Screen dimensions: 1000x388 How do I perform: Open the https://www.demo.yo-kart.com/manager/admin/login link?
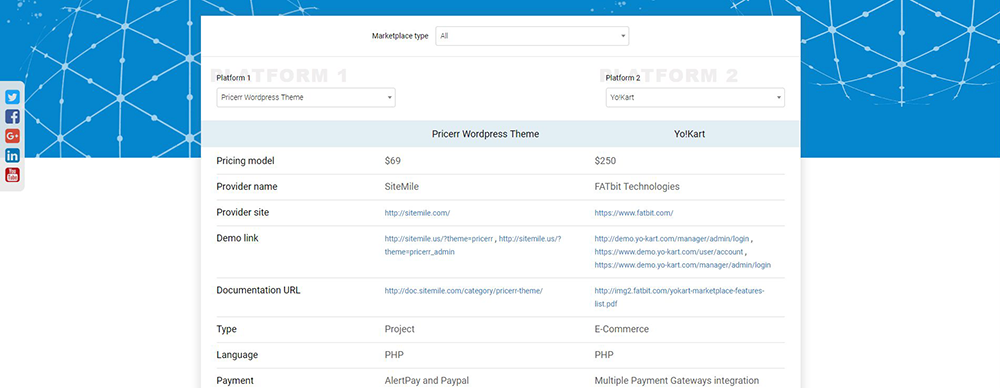pos(682,265)
